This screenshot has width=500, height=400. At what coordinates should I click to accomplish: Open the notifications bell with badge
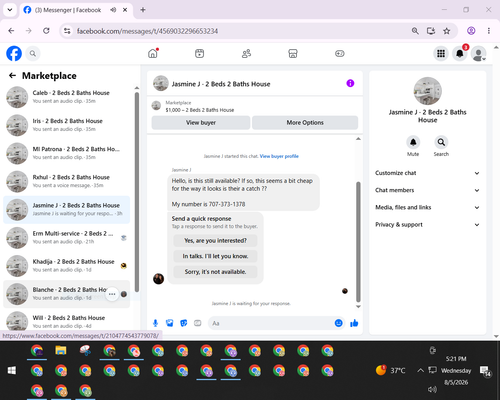tap(460, 53)
